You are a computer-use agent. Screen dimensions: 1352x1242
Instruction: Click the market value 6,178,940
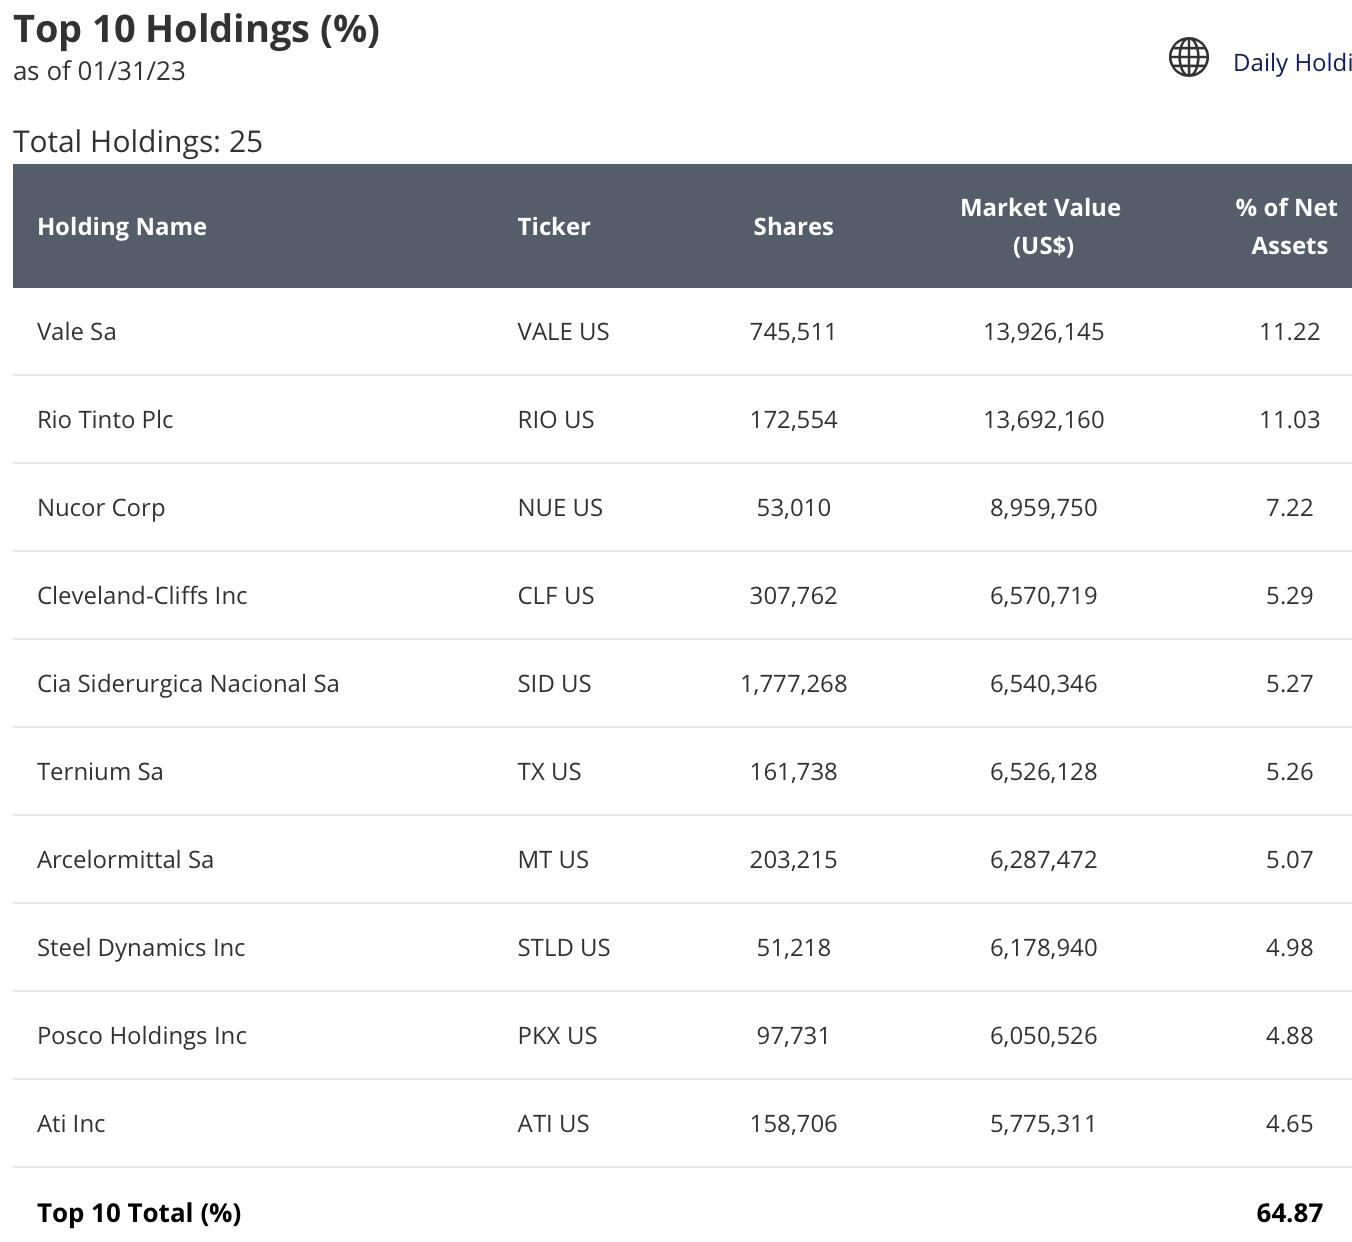(x=1043, y=947)
